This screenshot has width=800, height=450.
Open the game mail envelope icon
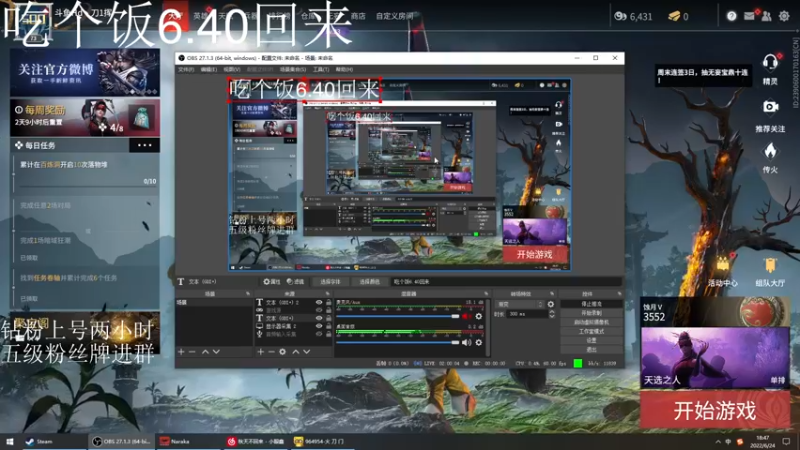click(x=749, y=16)
